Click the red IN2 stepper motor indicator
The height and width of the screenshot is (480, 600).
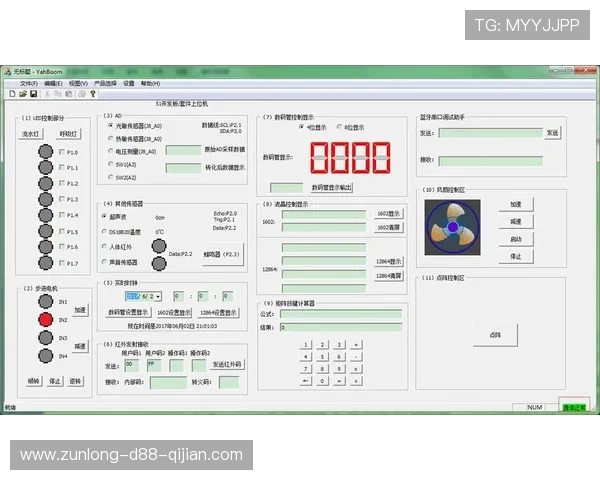[x=45, y=320]
